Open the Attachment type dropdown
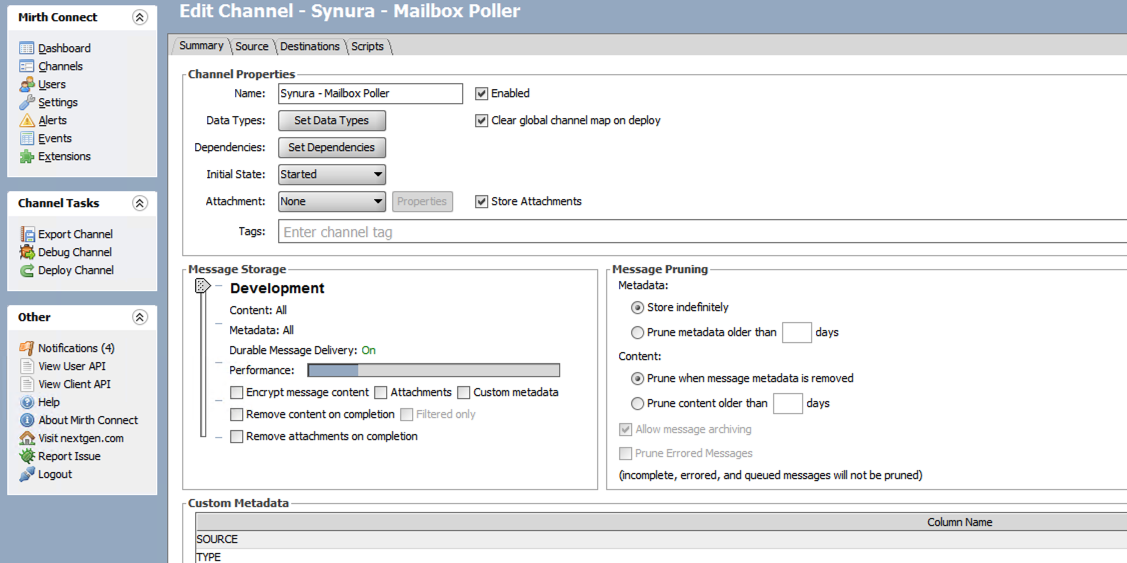The image size is (1127, 563). click(x=332, y=201)
